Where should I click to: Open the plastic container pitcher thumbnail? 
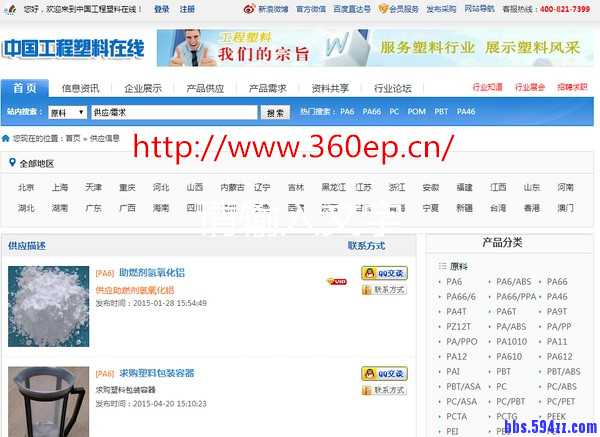(49, 402)
